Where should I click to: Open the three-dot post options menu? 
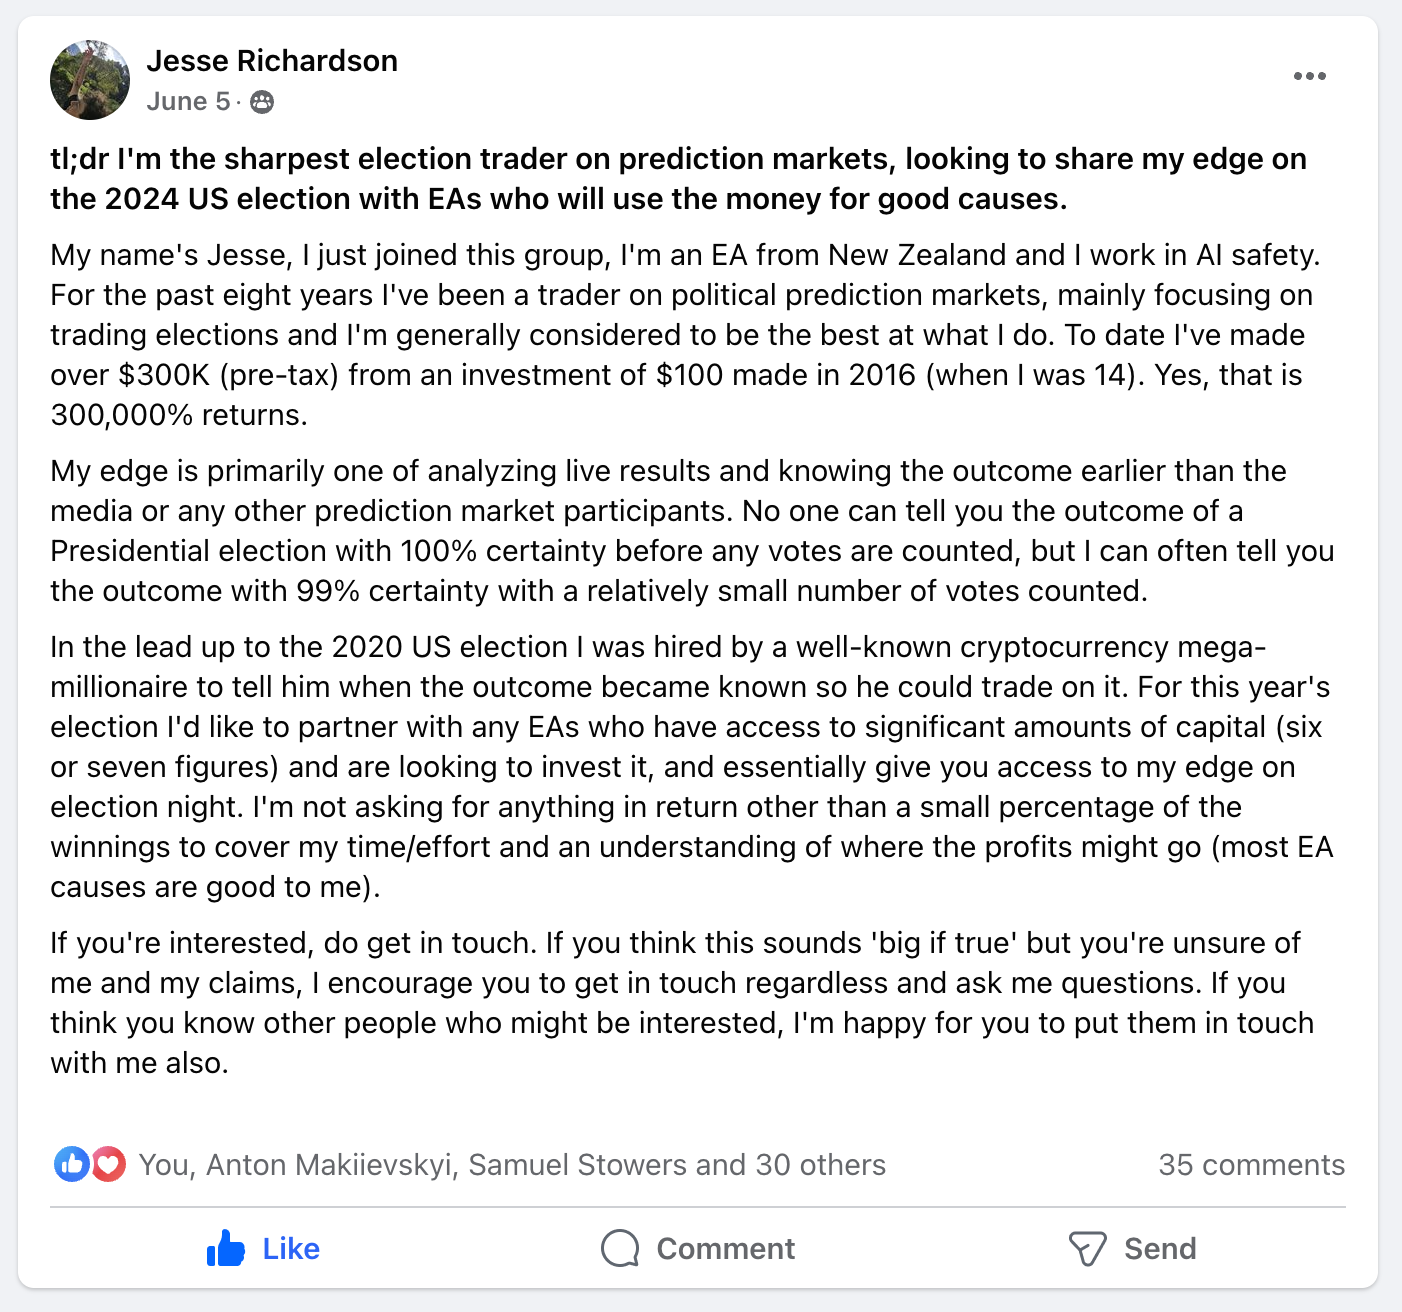pos(1309,76)
